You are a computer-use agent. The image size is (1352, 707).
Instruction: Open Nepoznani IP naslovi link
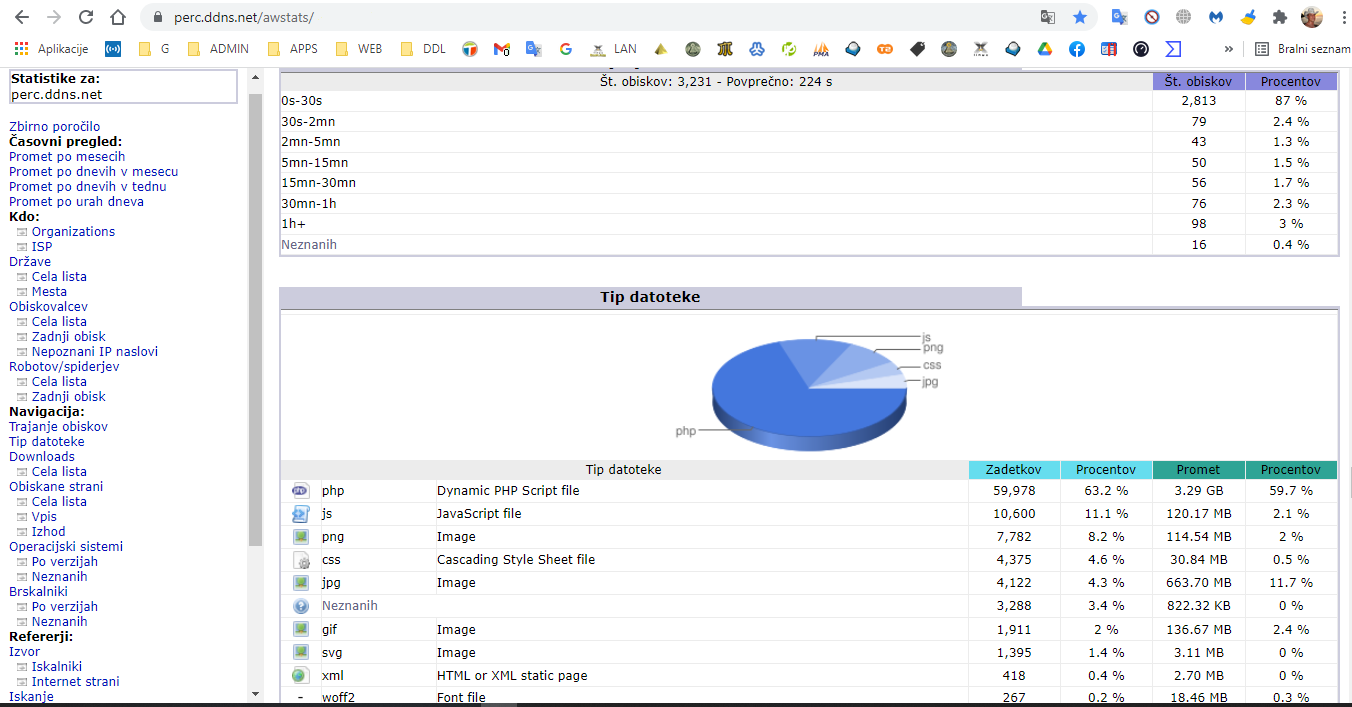(95, 351)
